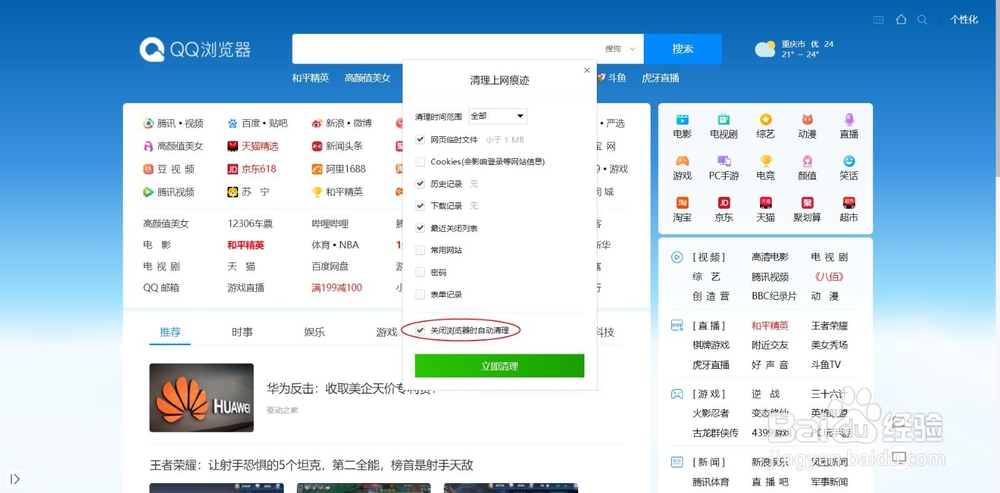The height and width of the screenshot is (493, 1000).
Task: Open the 个性化 link
Action: pyautogui.click(x=964, y=20)
